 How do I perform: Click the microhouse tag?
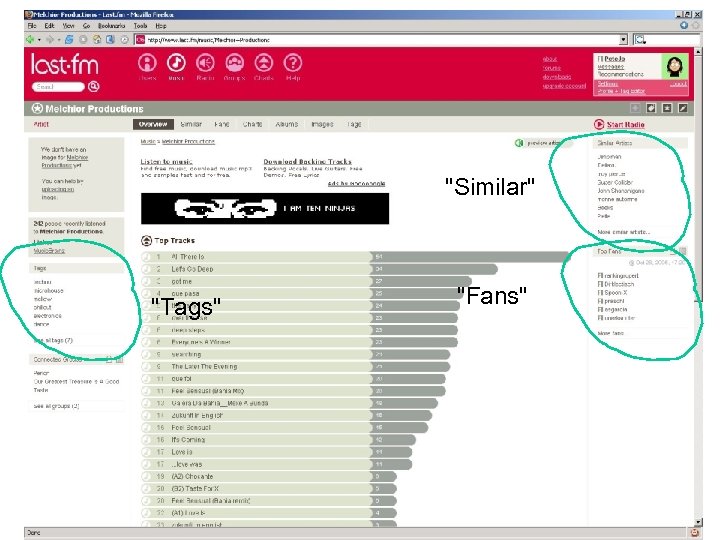49,291
